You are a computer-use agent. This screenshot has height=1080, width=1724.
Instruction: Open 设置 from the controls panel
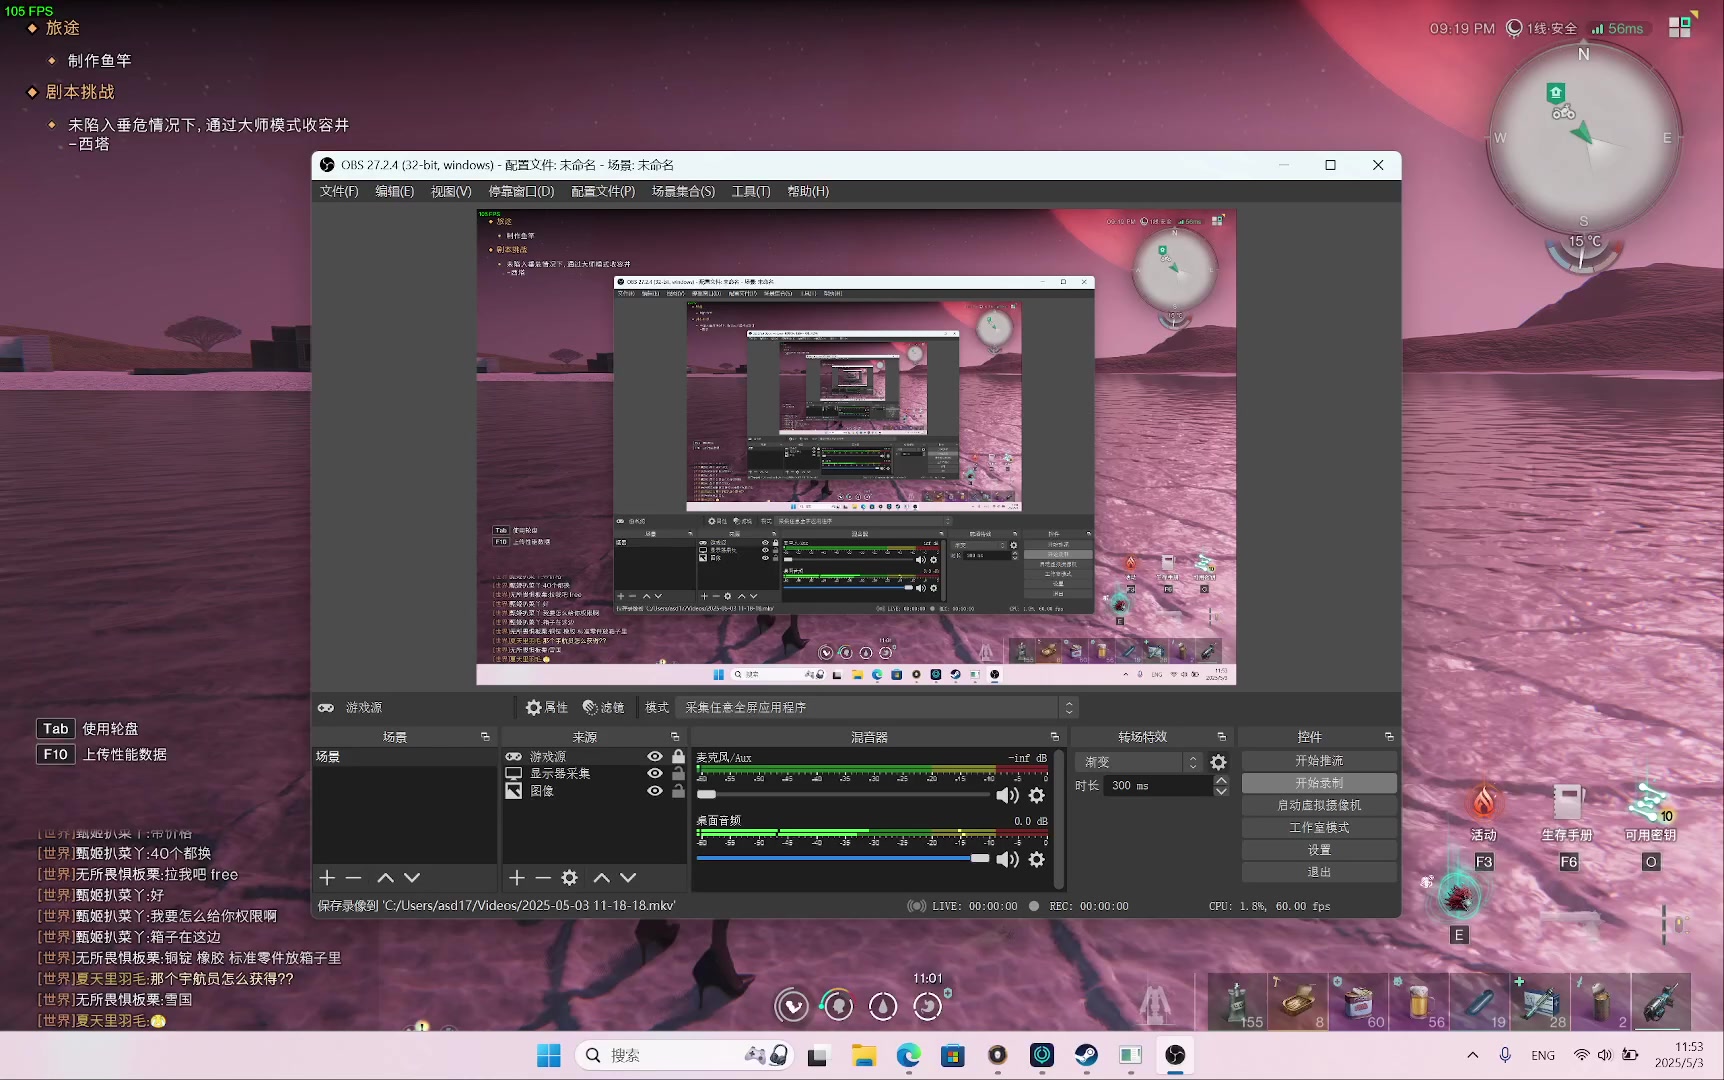(x=1319, y=850)
